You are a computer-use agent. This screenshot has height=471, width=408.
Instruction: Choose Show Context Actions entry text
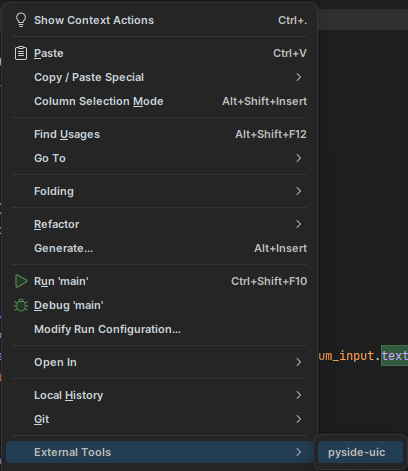pos(94,20)
